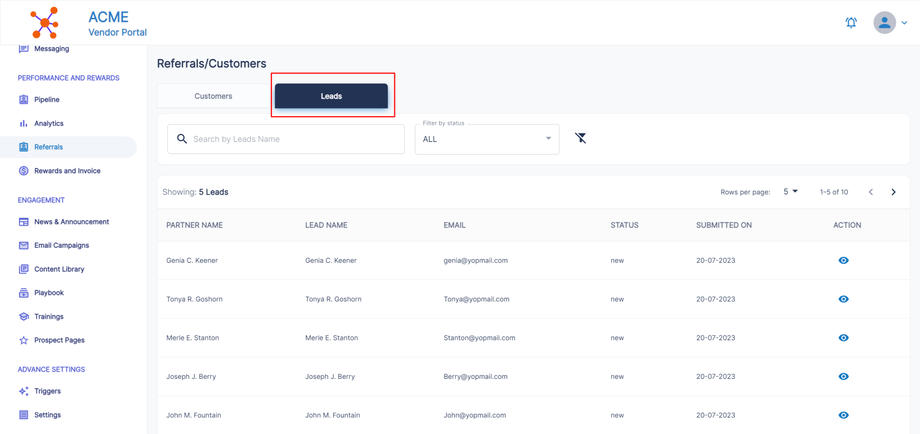
Task: Open the Playbook page
Action: click(49, 293)
